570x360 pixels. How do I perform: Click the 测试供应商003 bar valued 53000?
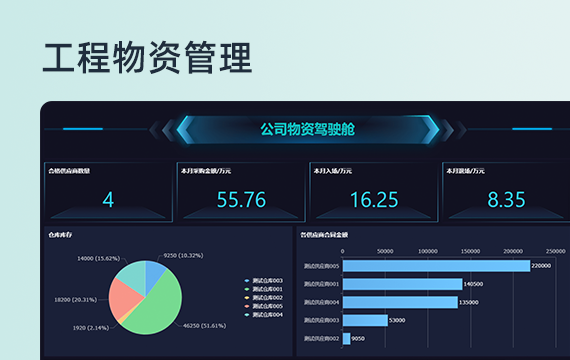coord(365,320)
